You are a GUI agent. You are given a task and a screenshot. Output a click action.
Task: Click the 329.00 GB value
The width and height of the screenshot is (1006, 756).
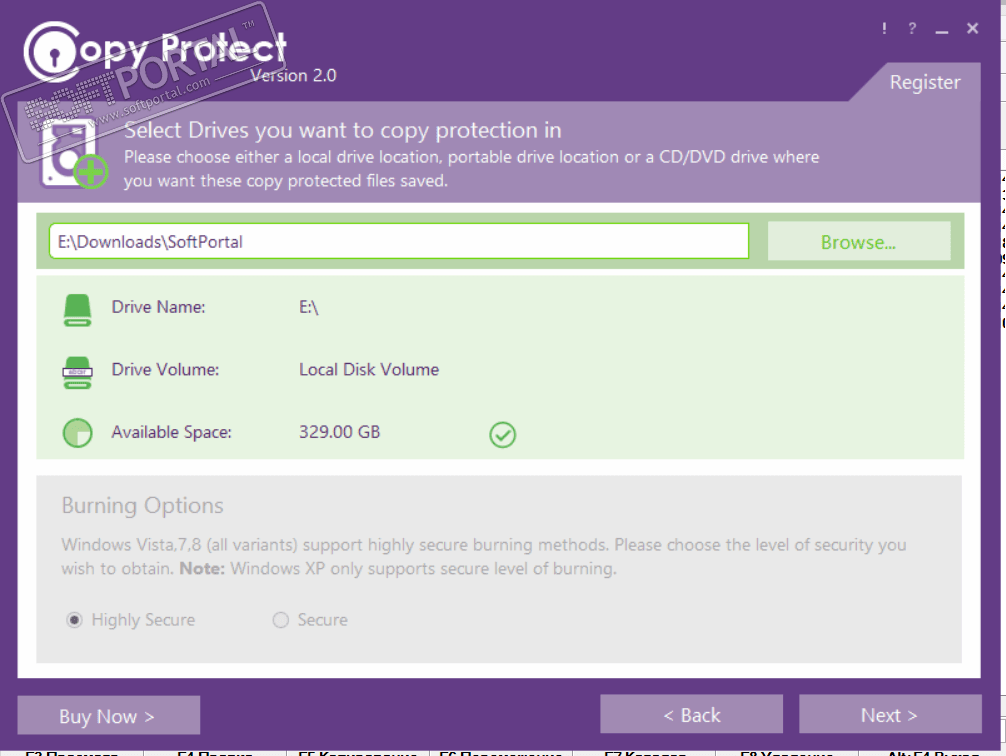(339, 432)
